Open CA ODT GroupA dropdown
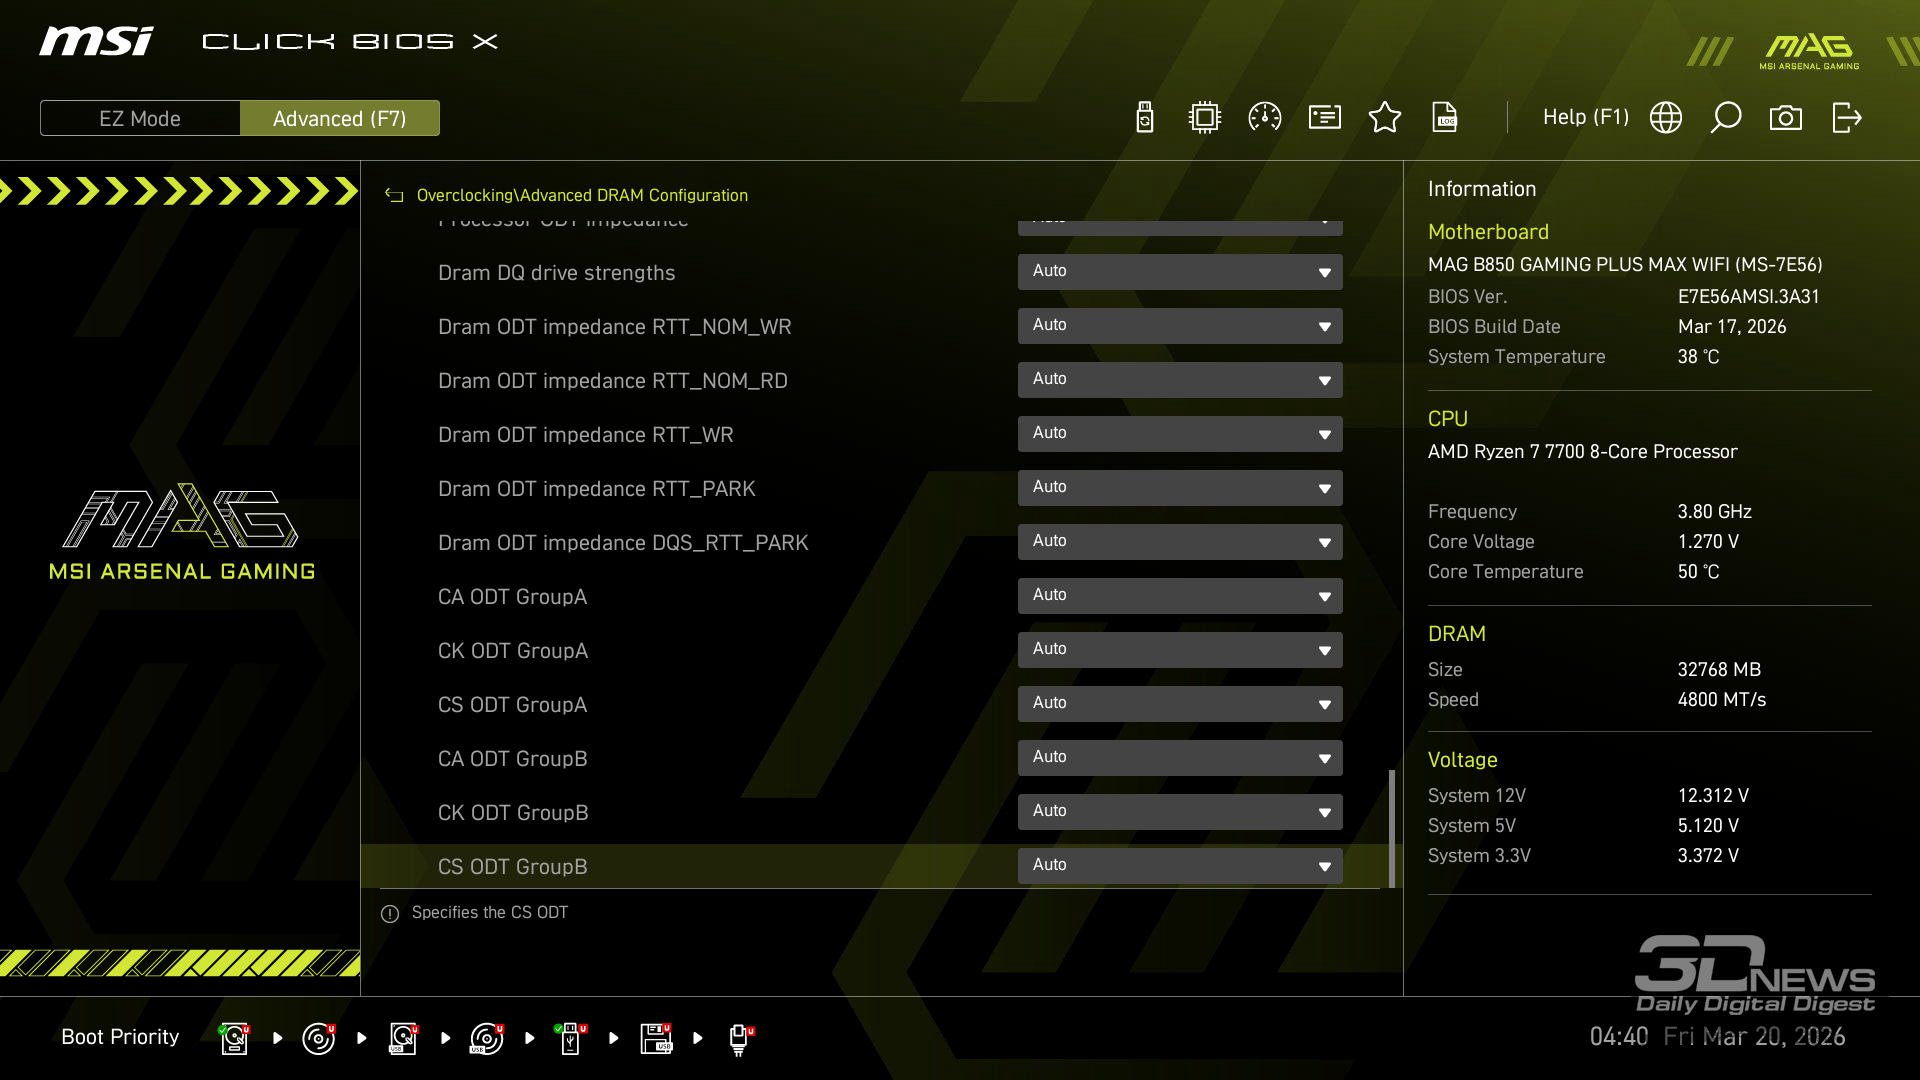Viewport: 1920px width, 1080px height. tap(1180, 596)
